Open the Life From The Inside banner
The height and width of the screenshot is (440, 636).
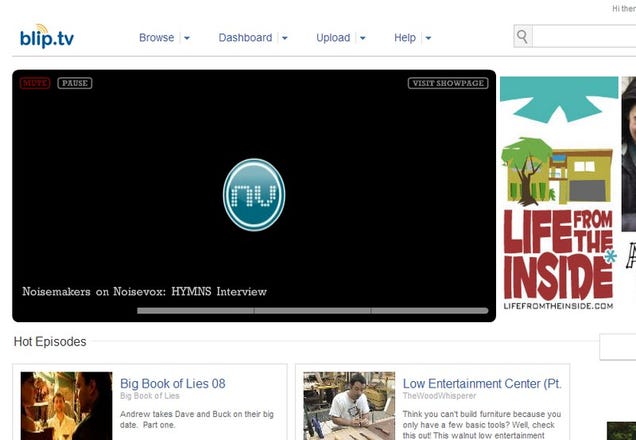coord(559,194)
